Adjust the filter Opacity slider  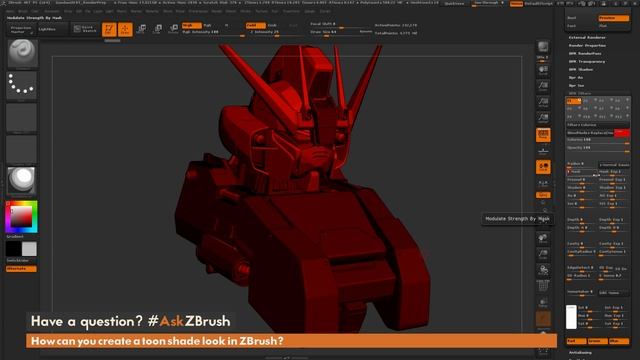pos(598,148)
